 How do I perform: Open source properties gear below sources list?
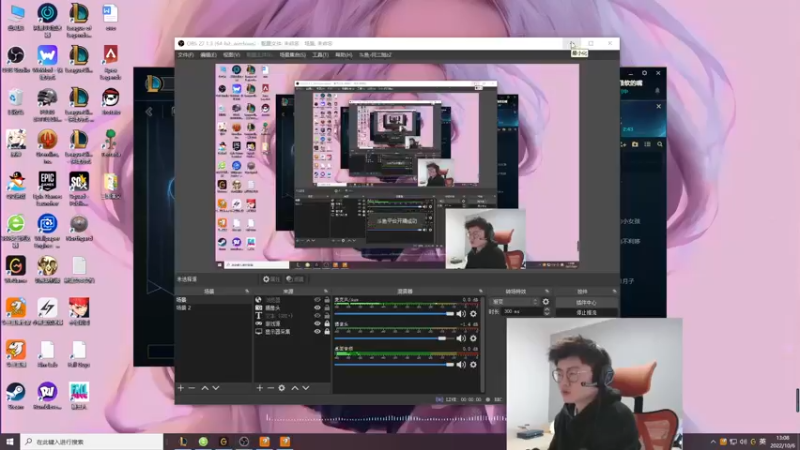point(282,388)
